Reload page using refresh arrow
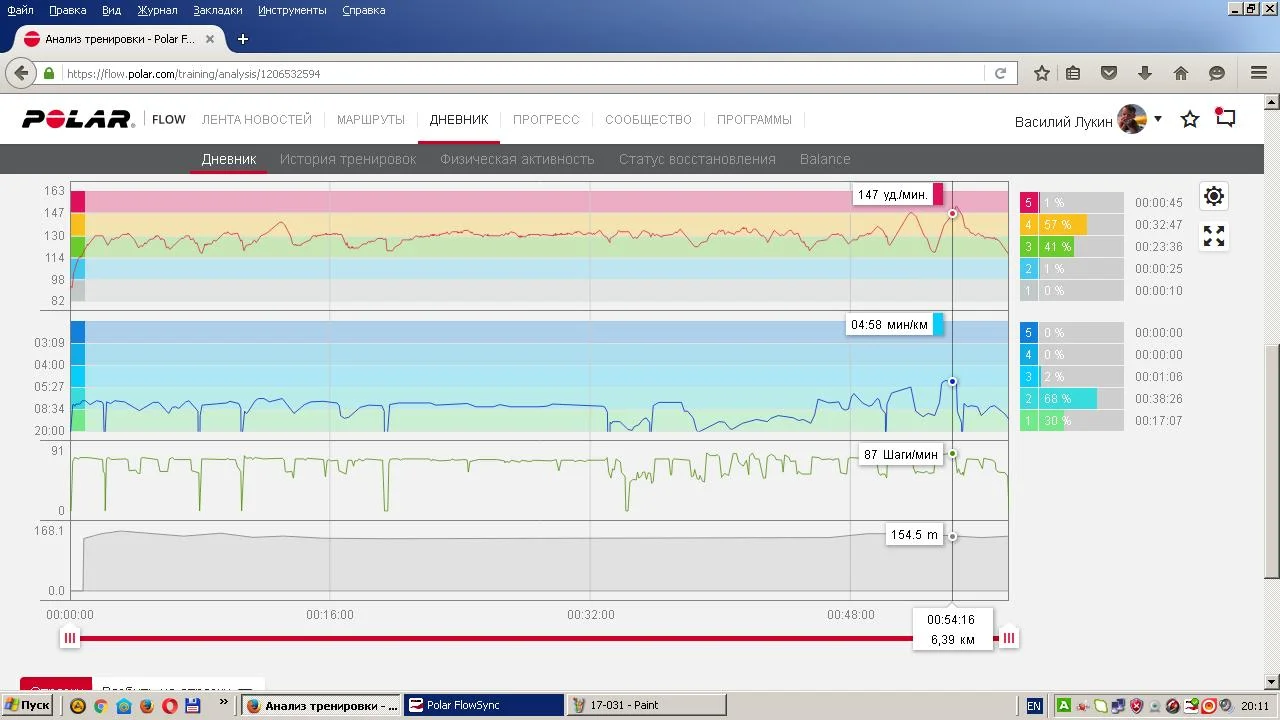This screenshot has width=1280, height=720. click(999, 73)
